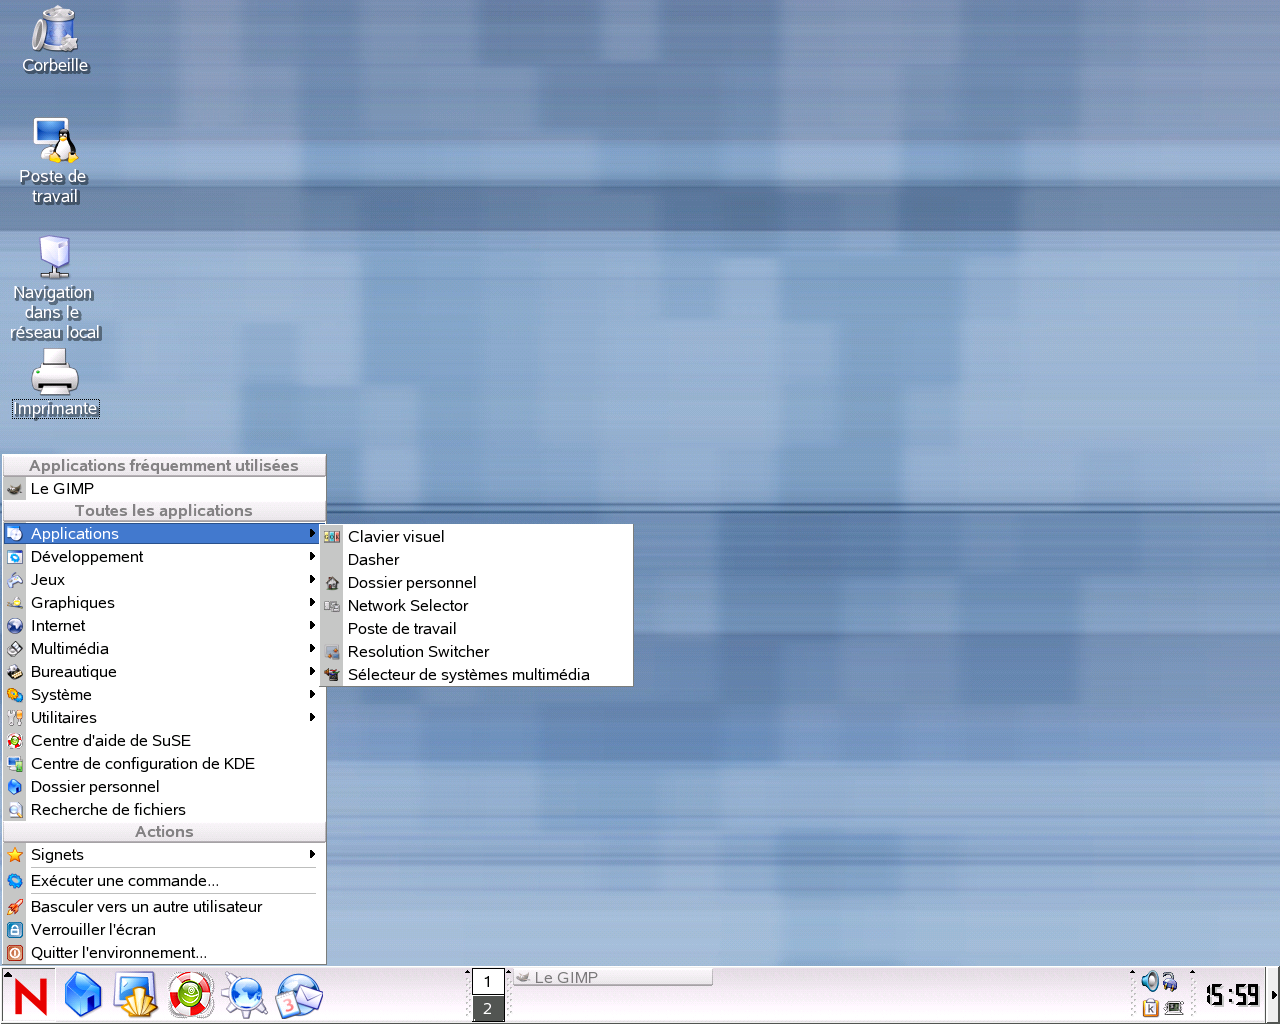Select Dasher from the Applications submenu

(x=373, y=559)
